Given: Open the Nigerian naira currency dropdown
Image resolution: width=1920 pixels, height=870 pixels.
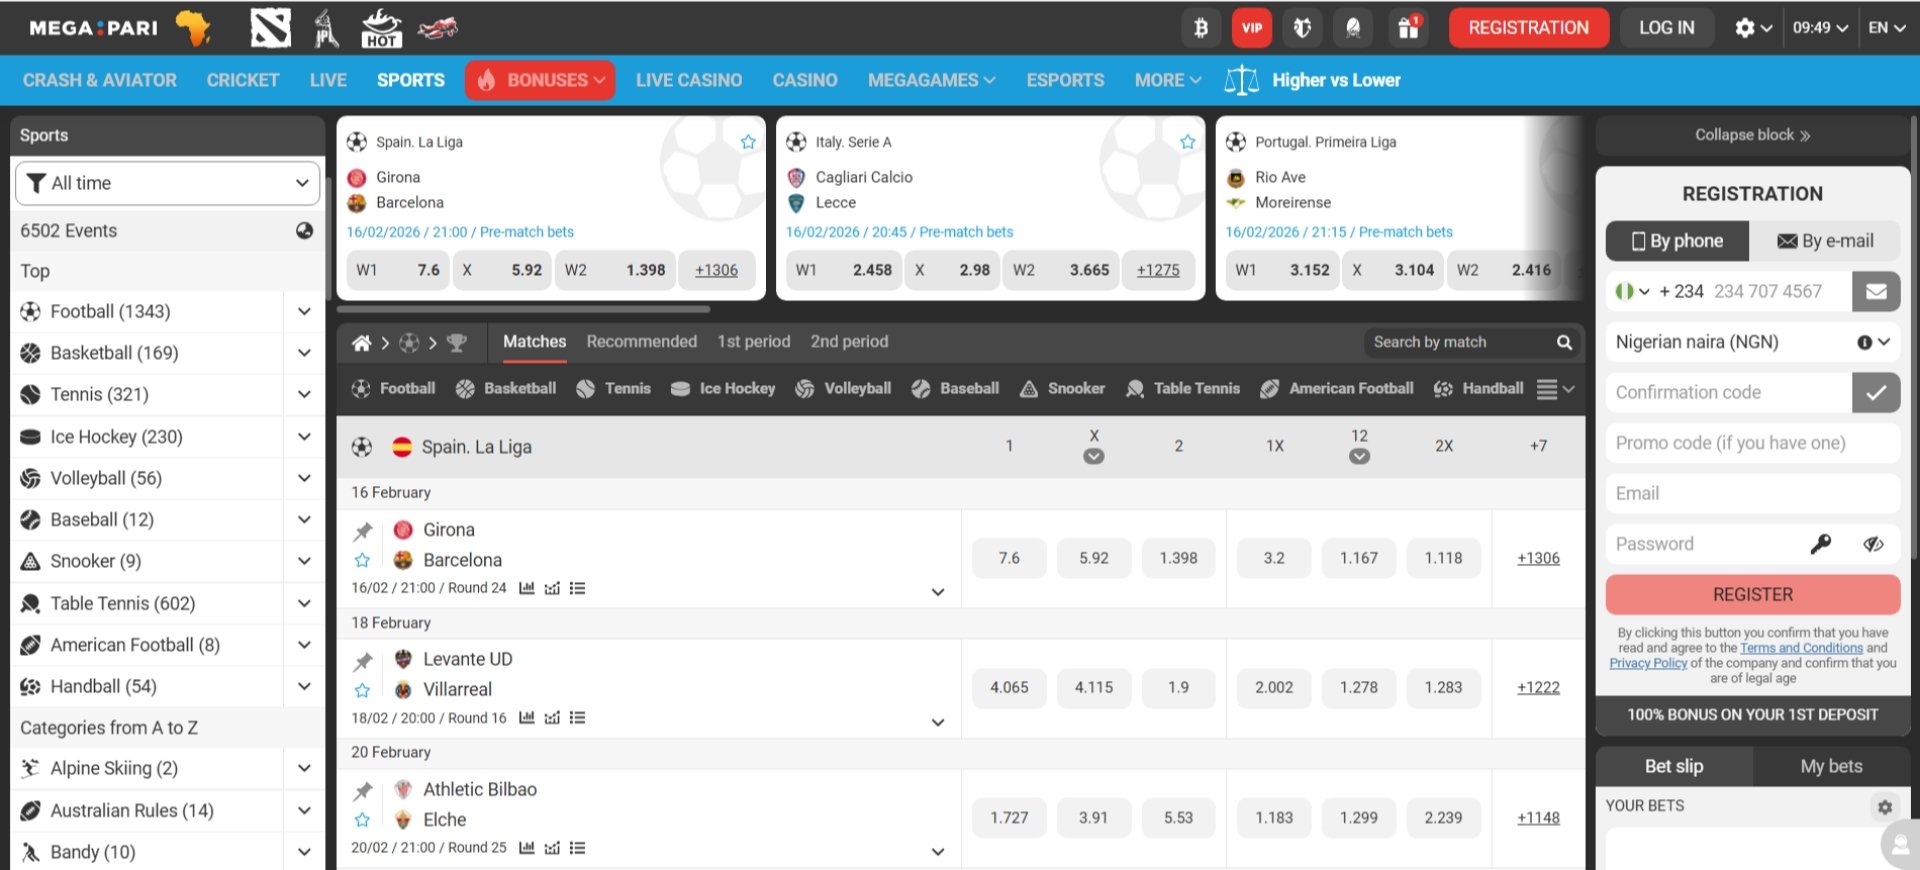Looking at the screenshot, I should point(1753,342).
